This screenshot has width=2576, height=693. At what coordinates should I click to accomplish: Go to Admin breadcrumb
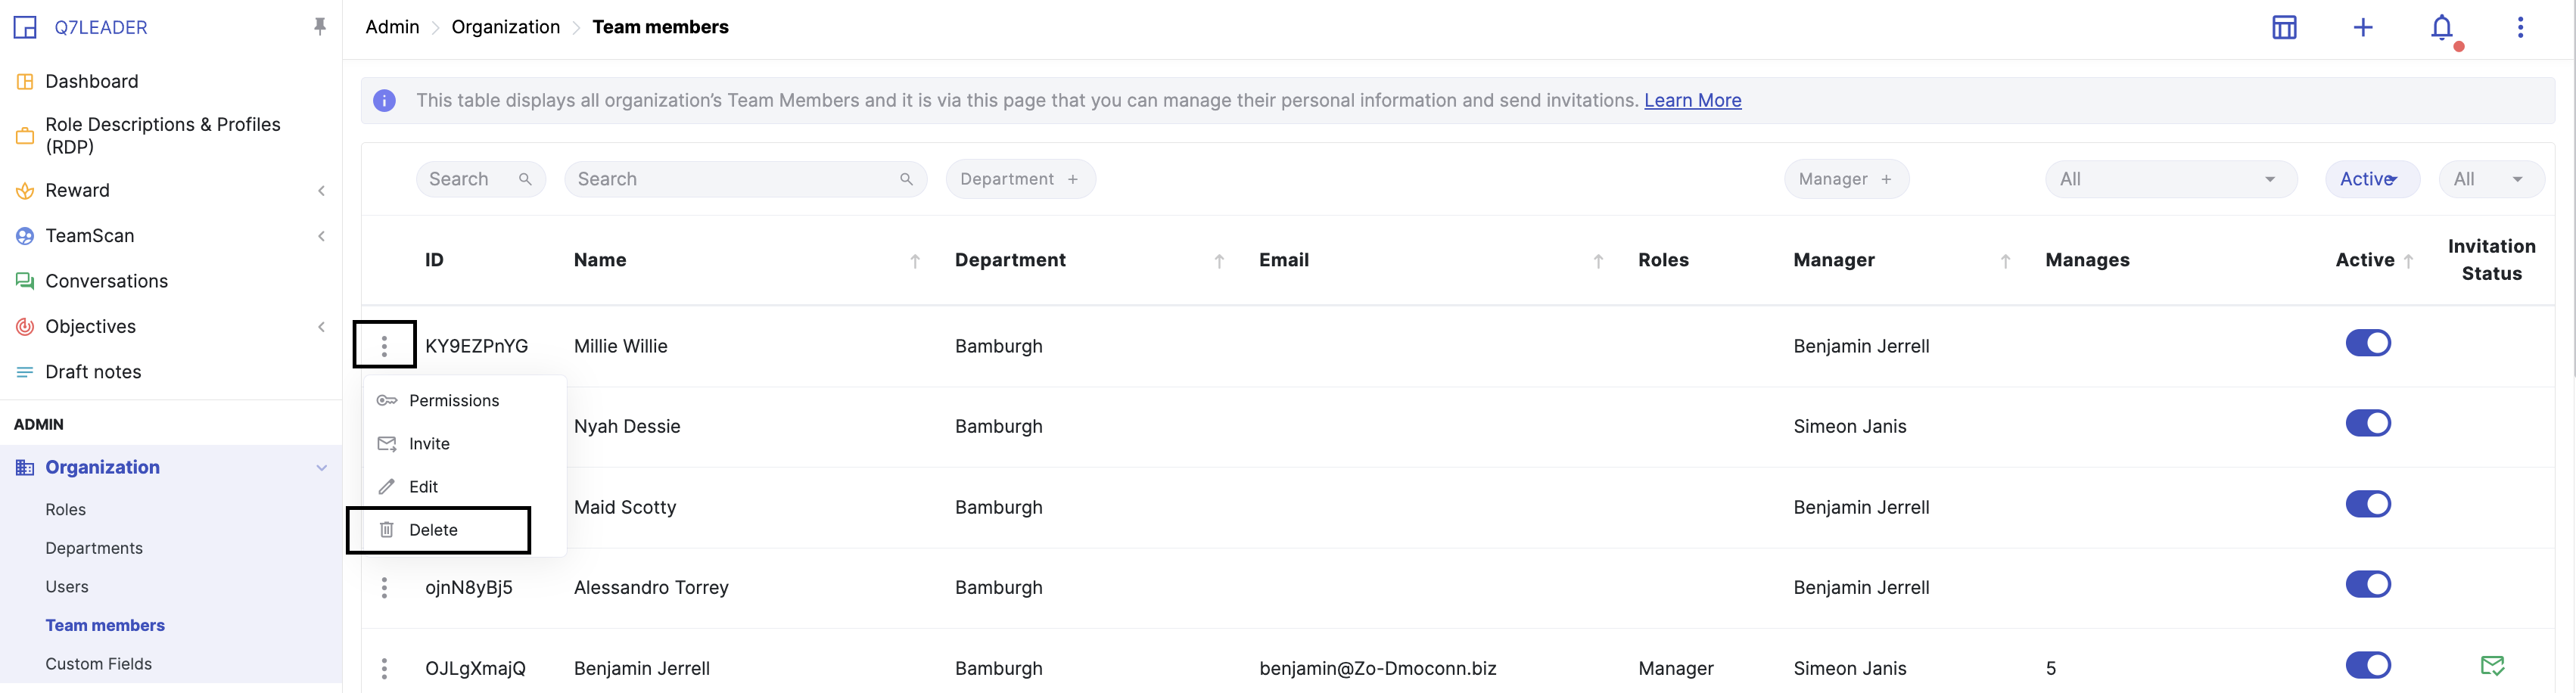pyautogui.click(x=392, y=27)
